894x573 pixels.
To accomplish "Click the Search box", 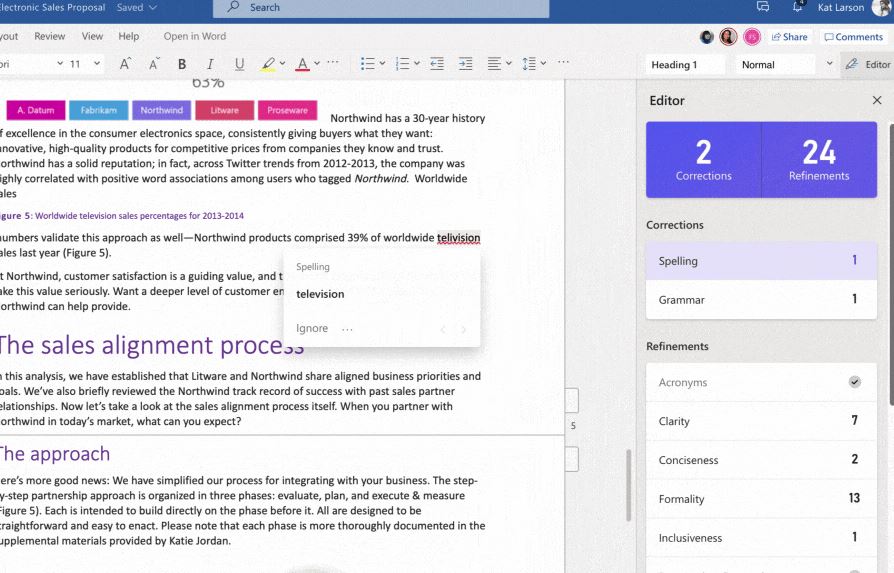I will [381, 8].
